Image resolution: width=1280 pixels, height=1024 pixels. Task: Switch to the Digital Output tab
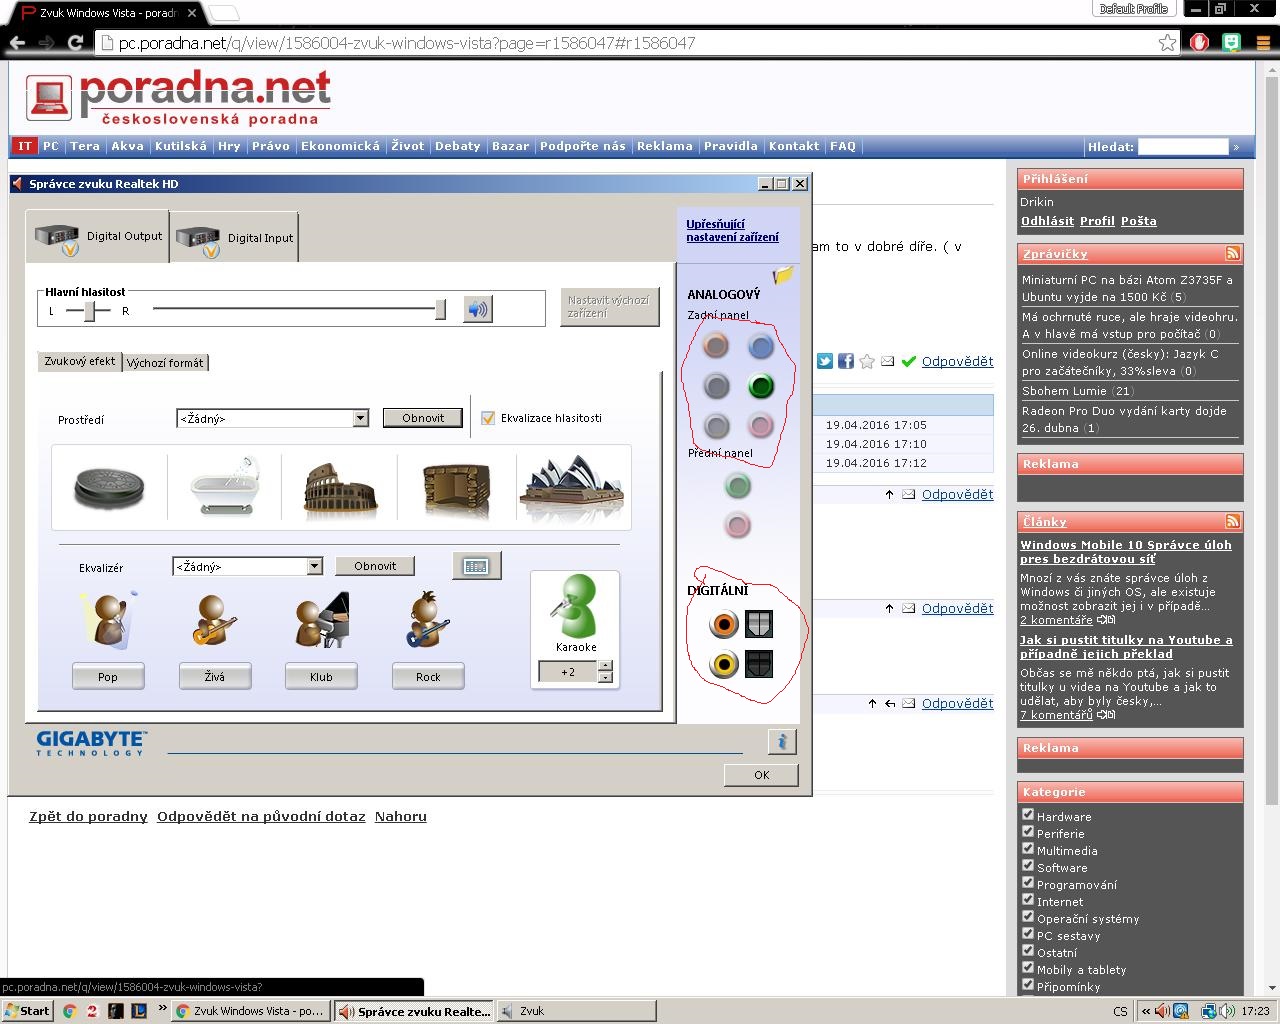coord(98,236)
